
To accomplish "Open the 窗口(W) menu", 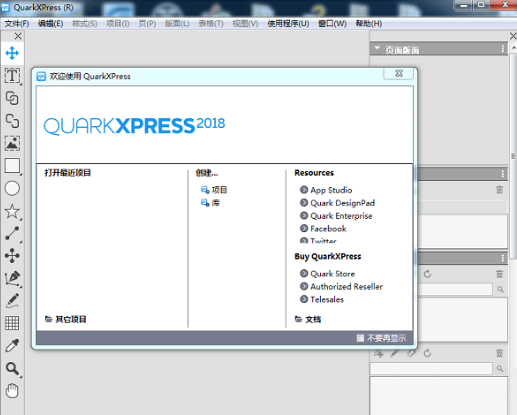I will 332,24.
